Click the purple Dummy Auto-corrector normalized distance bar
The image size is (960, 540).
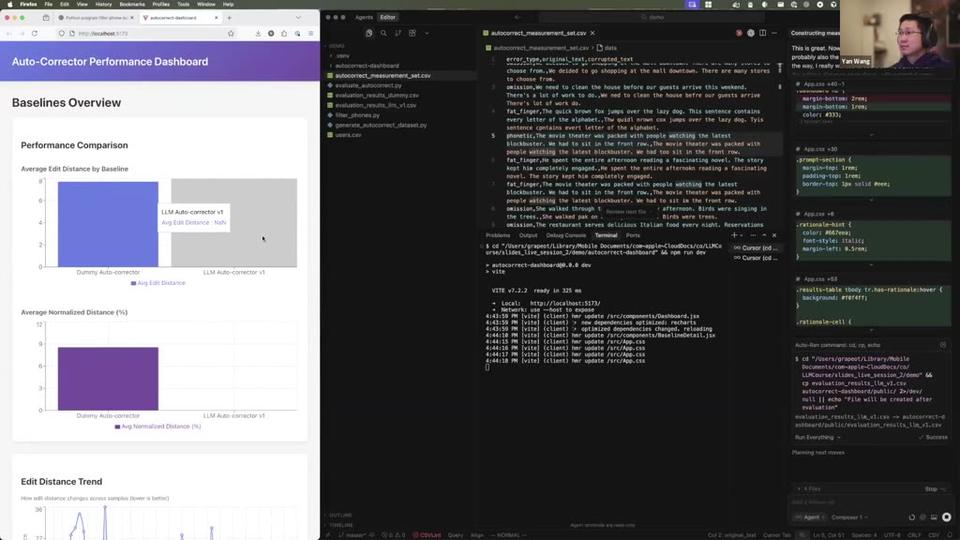tap(108, 378)
